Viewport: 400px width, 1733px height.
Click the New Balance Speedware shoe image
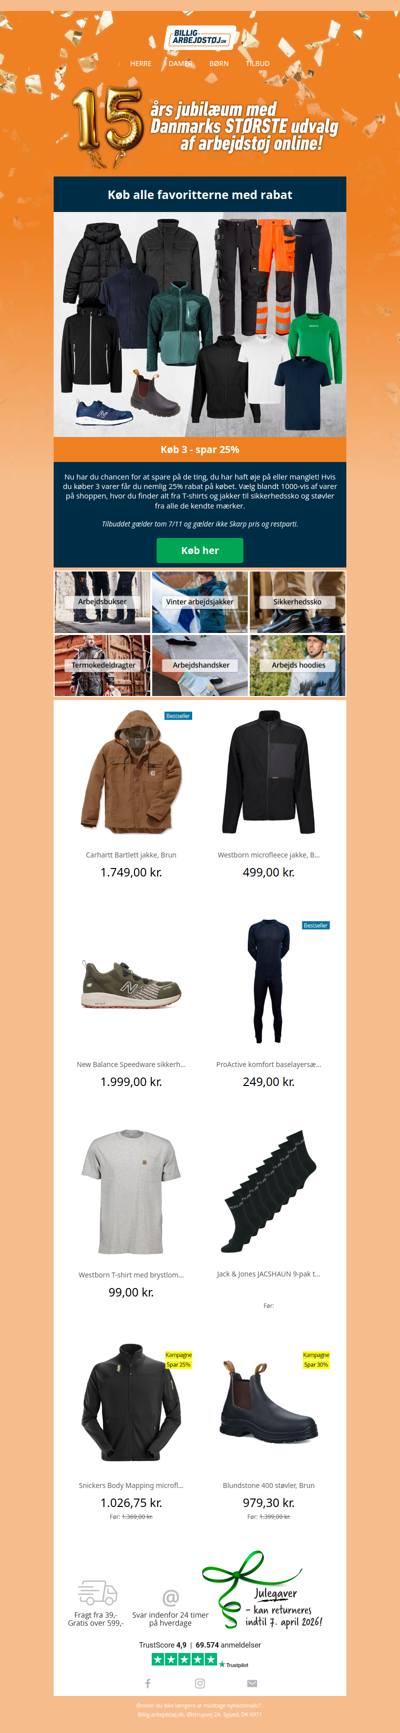(x=131, y=983)
